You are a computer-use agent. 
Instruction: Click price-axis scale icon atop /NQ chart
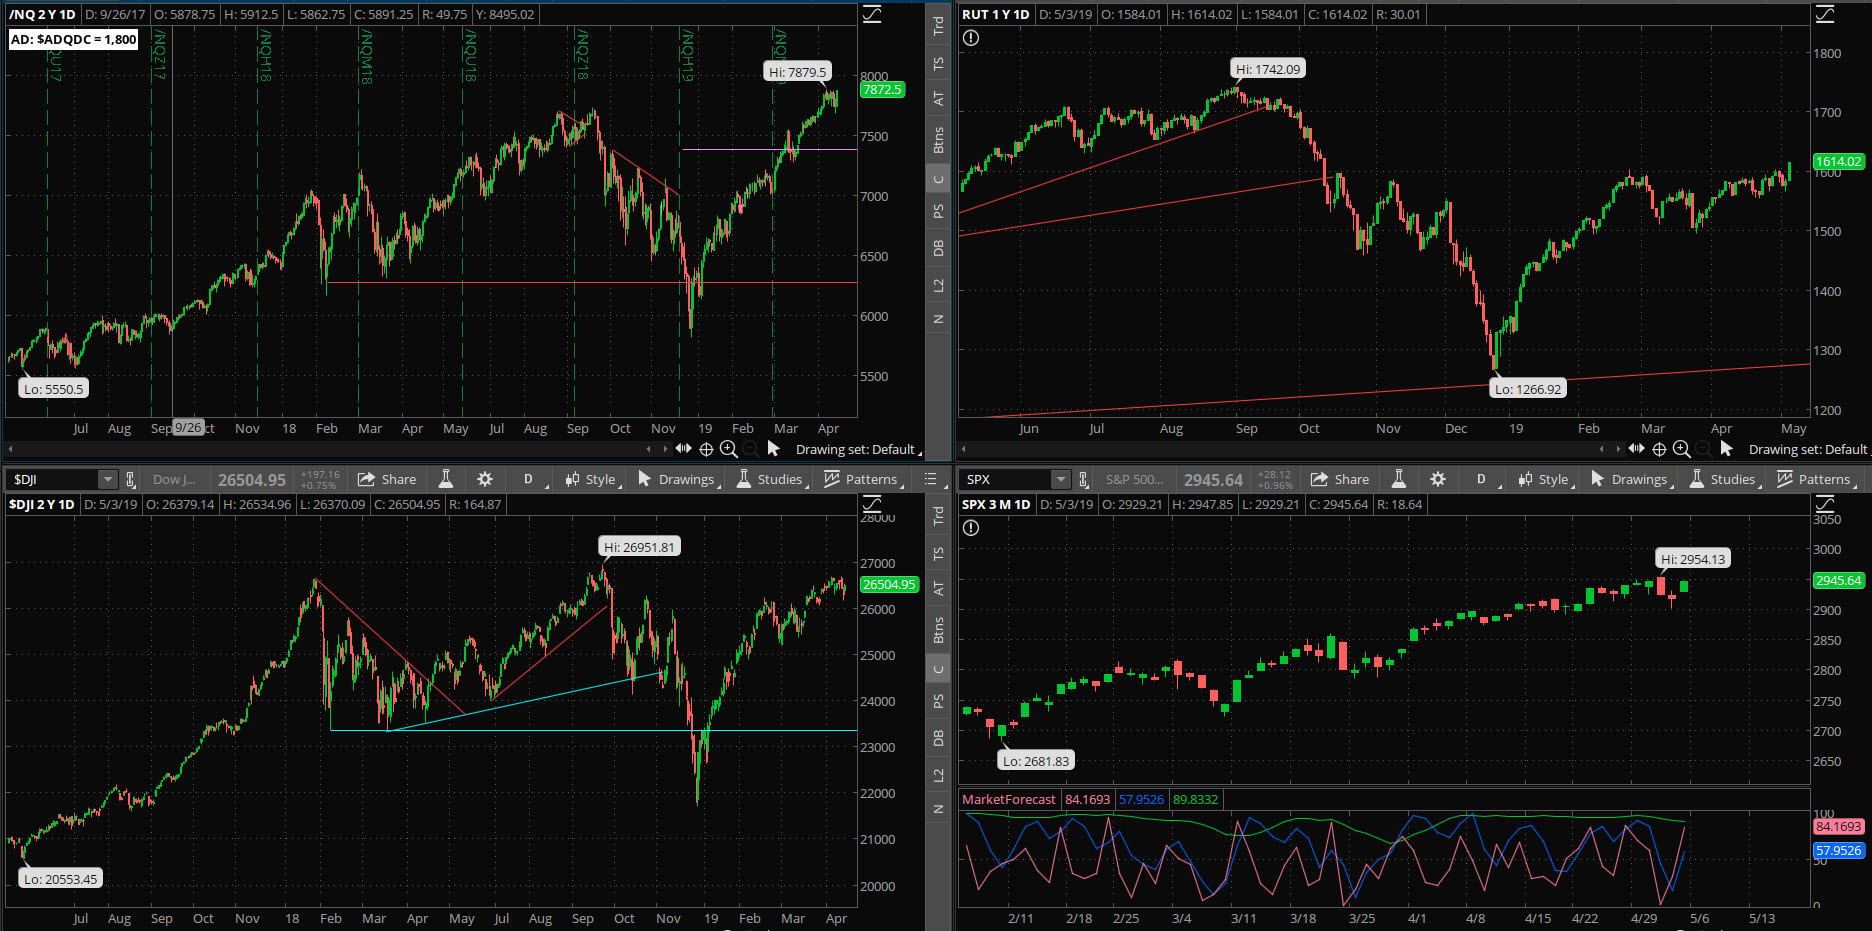(873, 14)
